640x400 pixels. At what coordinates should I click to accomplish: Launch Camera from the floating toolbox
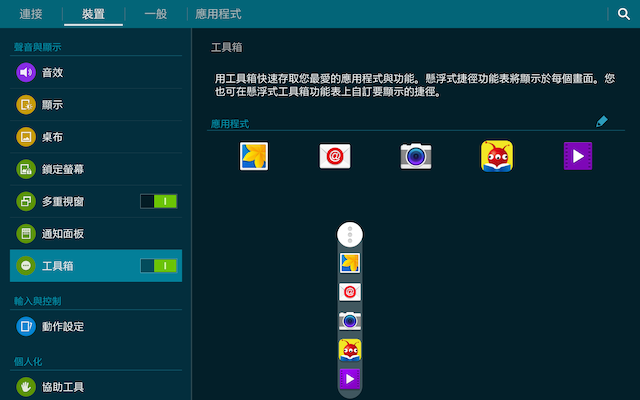point(350,321)
